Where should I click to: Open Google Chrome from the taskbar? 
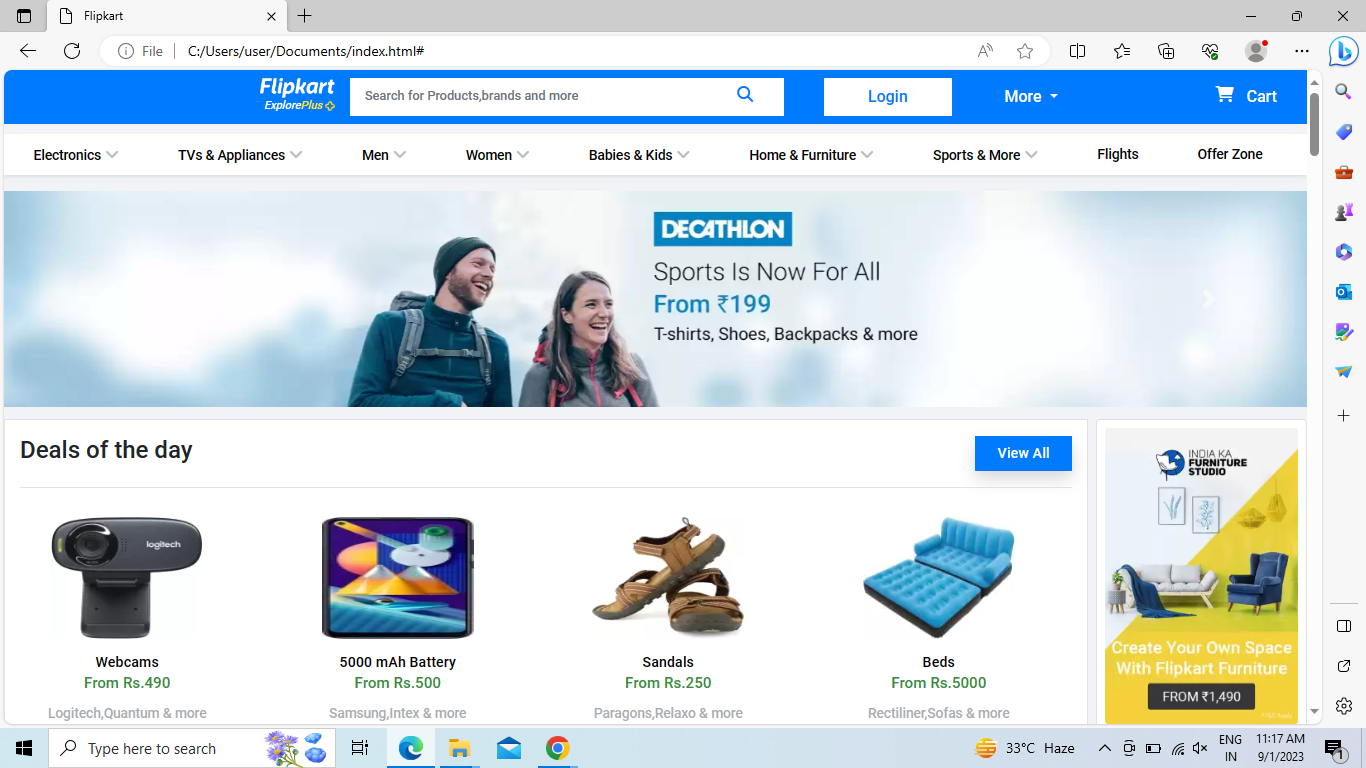click(557, 748)
